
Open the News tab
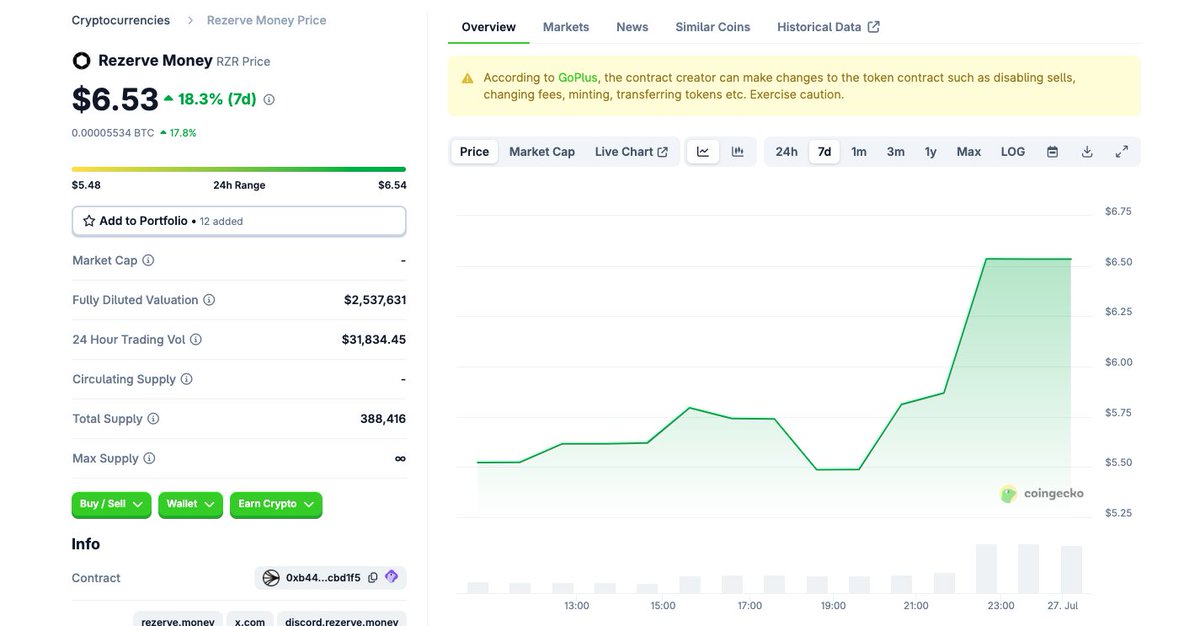(x=632, y=27)
